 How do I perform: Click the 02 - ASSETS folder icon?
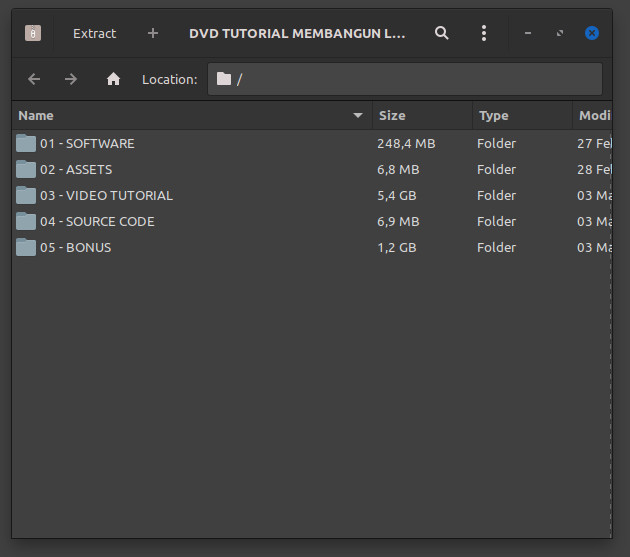pos(26,169)
